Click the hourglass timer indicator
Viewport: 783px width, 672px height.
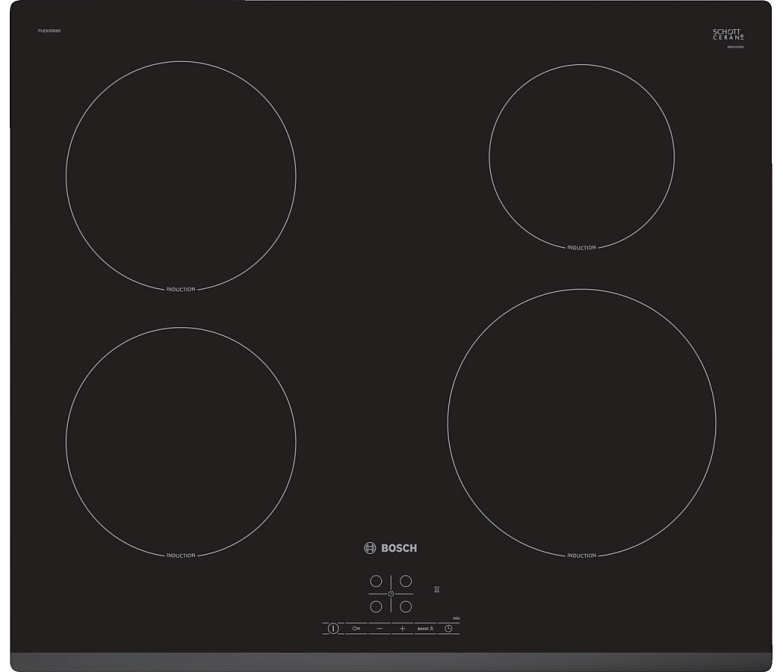(437, 588)
